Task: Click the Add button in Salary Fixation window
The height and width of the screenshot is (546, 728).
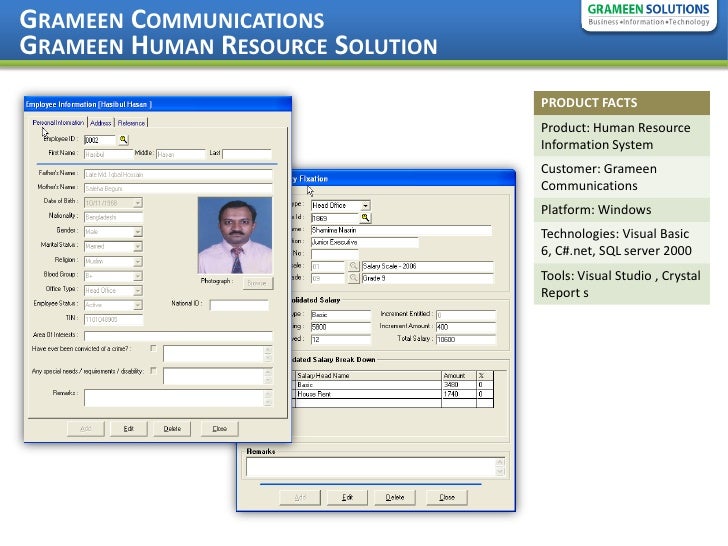Action: point(300,497)
